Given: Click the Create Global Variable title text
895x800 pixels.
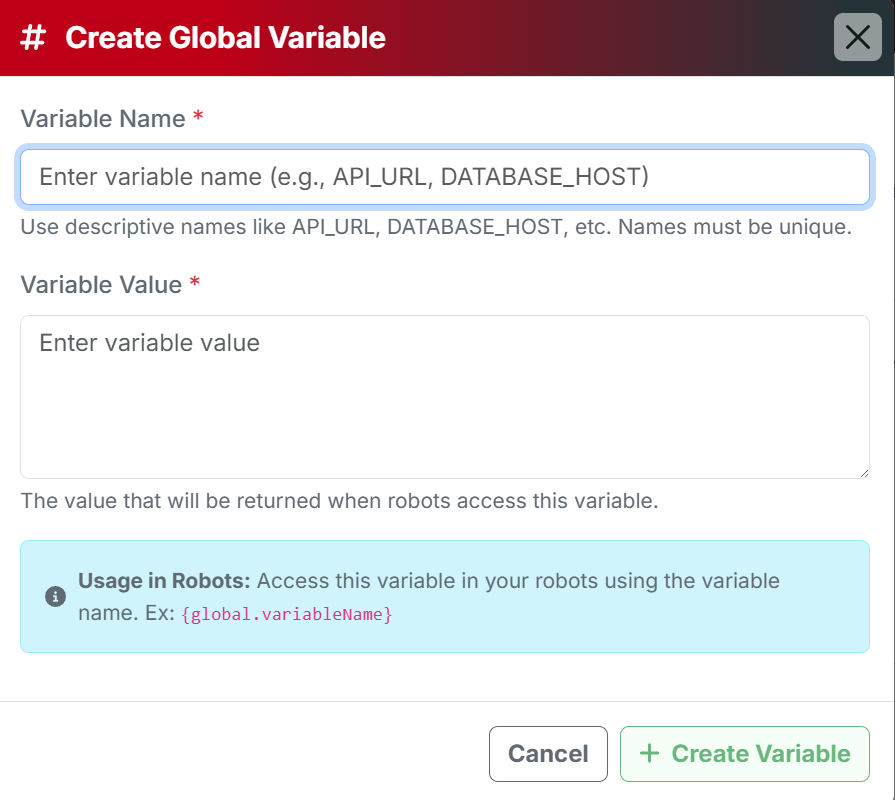Looking at the screenshot, I should pos(225,38).
